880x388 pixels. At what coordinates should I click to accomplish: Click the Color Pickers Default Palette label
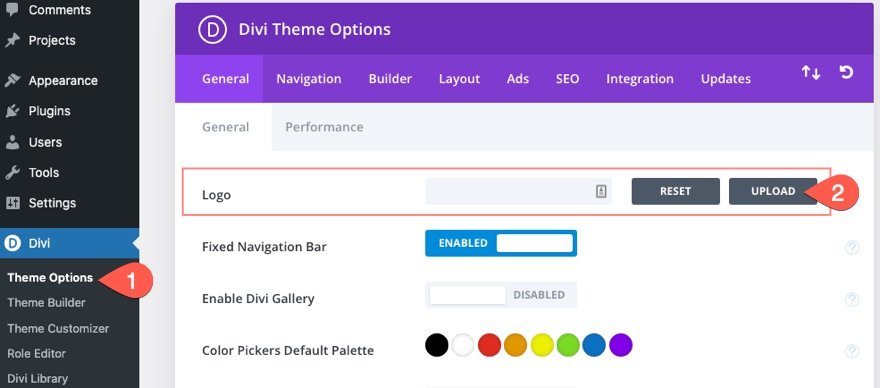[x=287, y=350]
